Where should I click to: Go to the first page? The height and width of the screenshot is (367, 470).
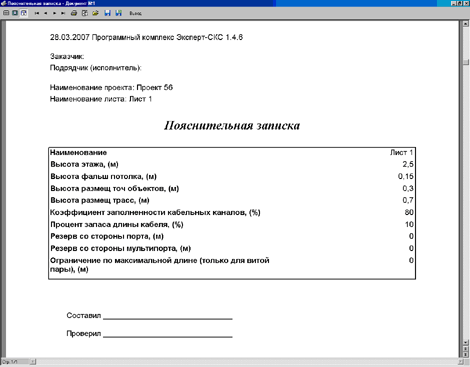(x=37, y=13)
